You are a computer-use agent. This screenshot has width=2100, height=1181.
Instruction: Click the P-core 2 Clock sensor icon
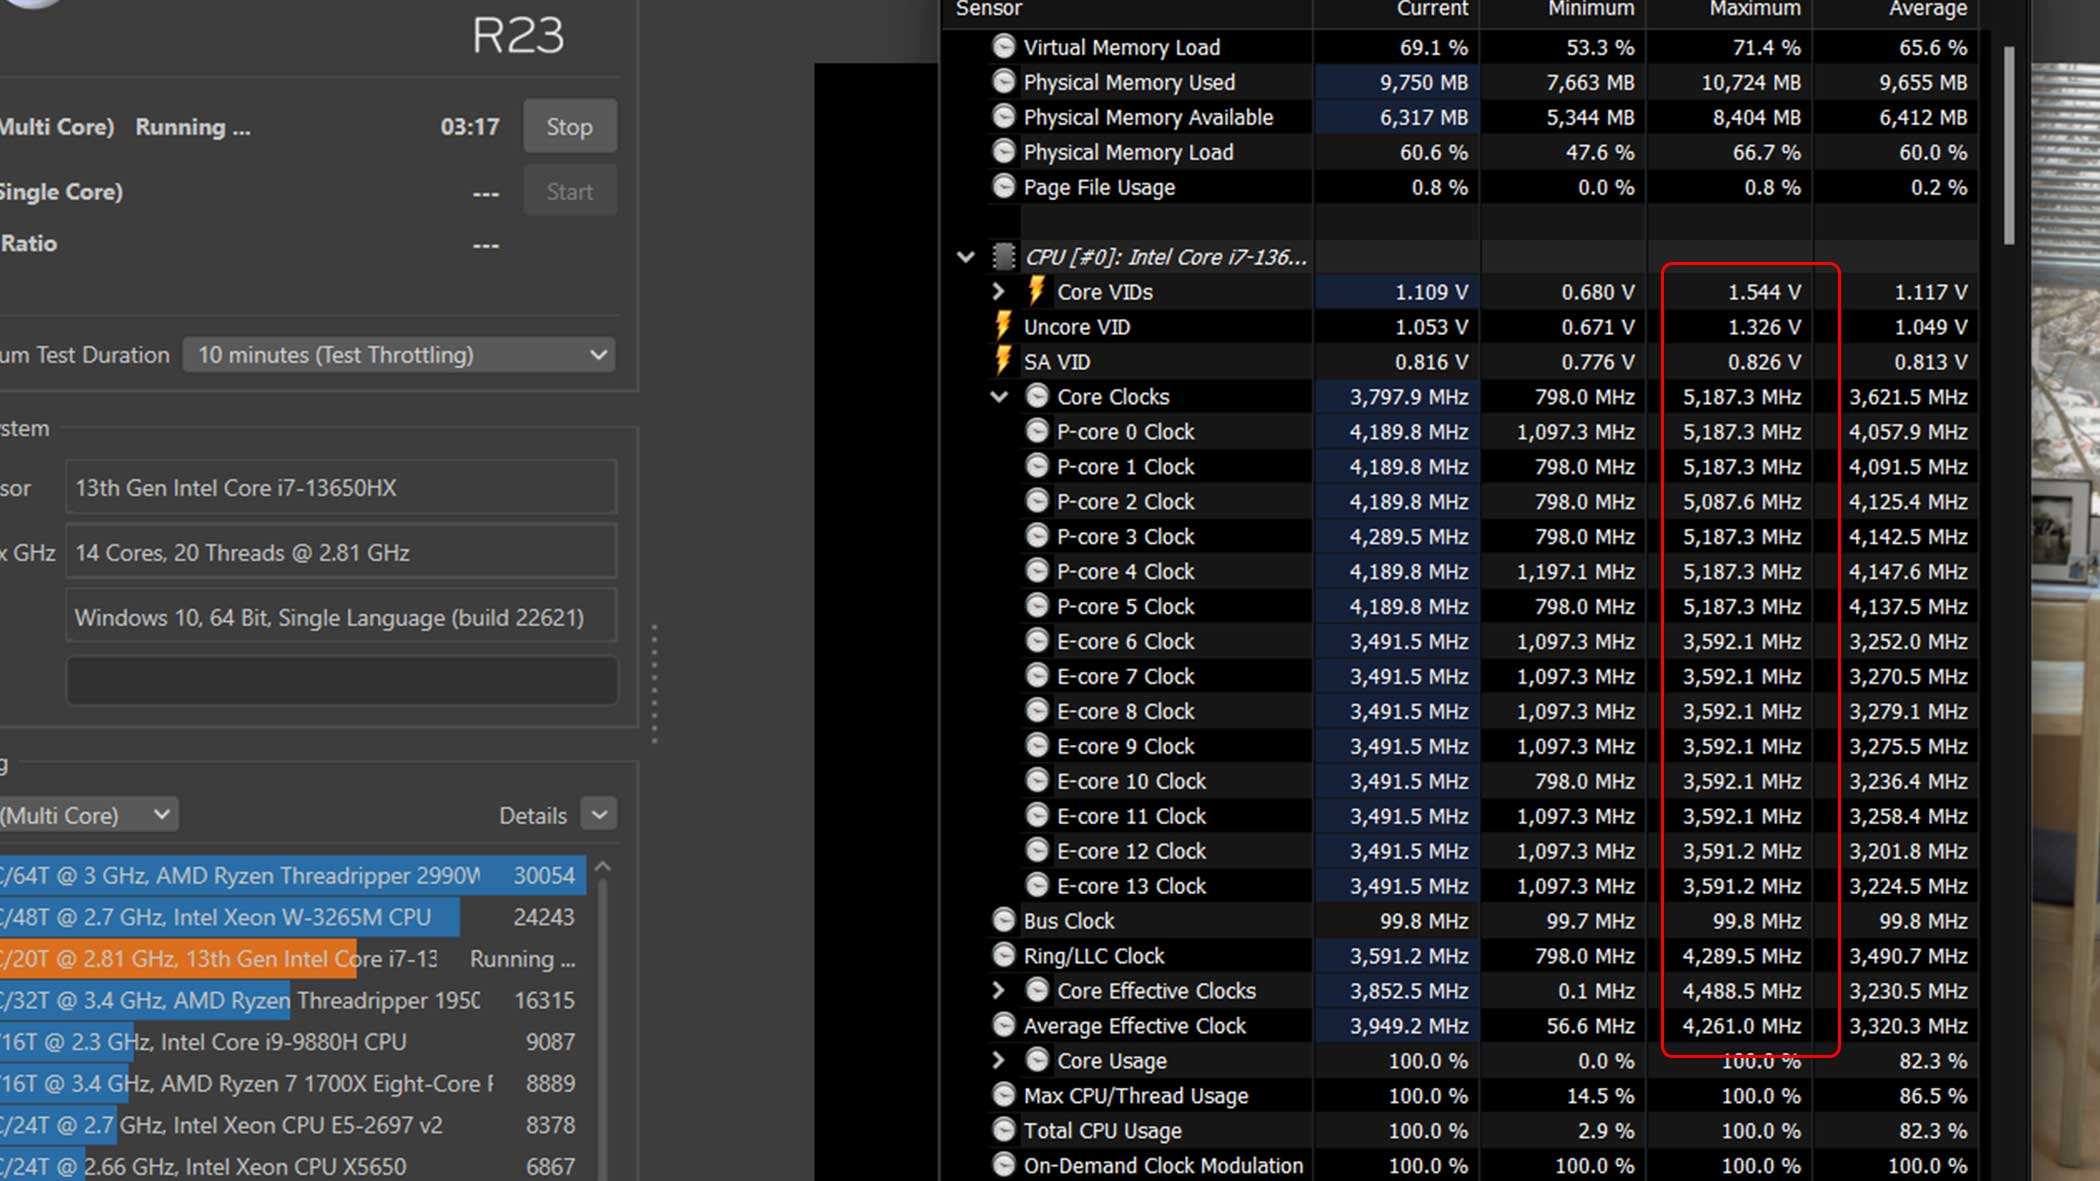click(1037, 501)
